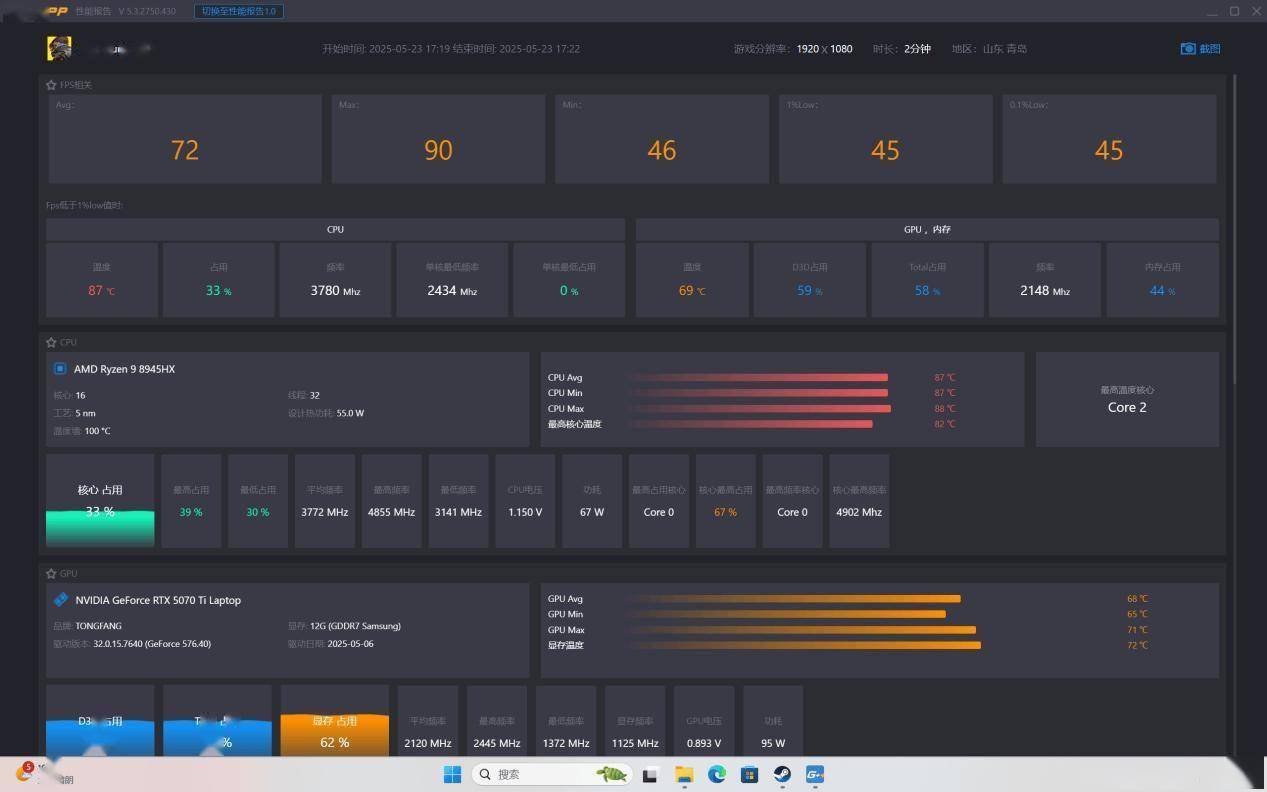Click the 最低频率 3141 MHz tile

point(458,501)
